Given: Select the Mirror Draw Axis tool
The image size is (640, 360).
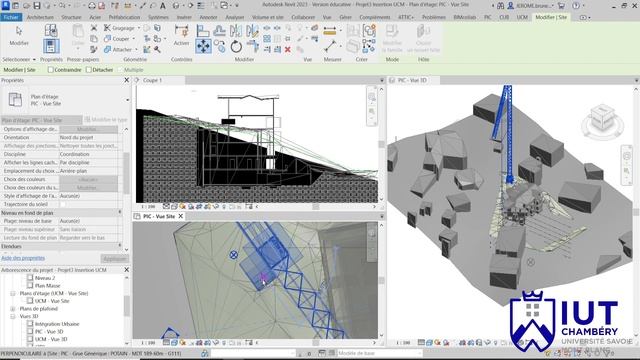Looking at the screenshot, I should pyautogui.click(x=252, y=31).
